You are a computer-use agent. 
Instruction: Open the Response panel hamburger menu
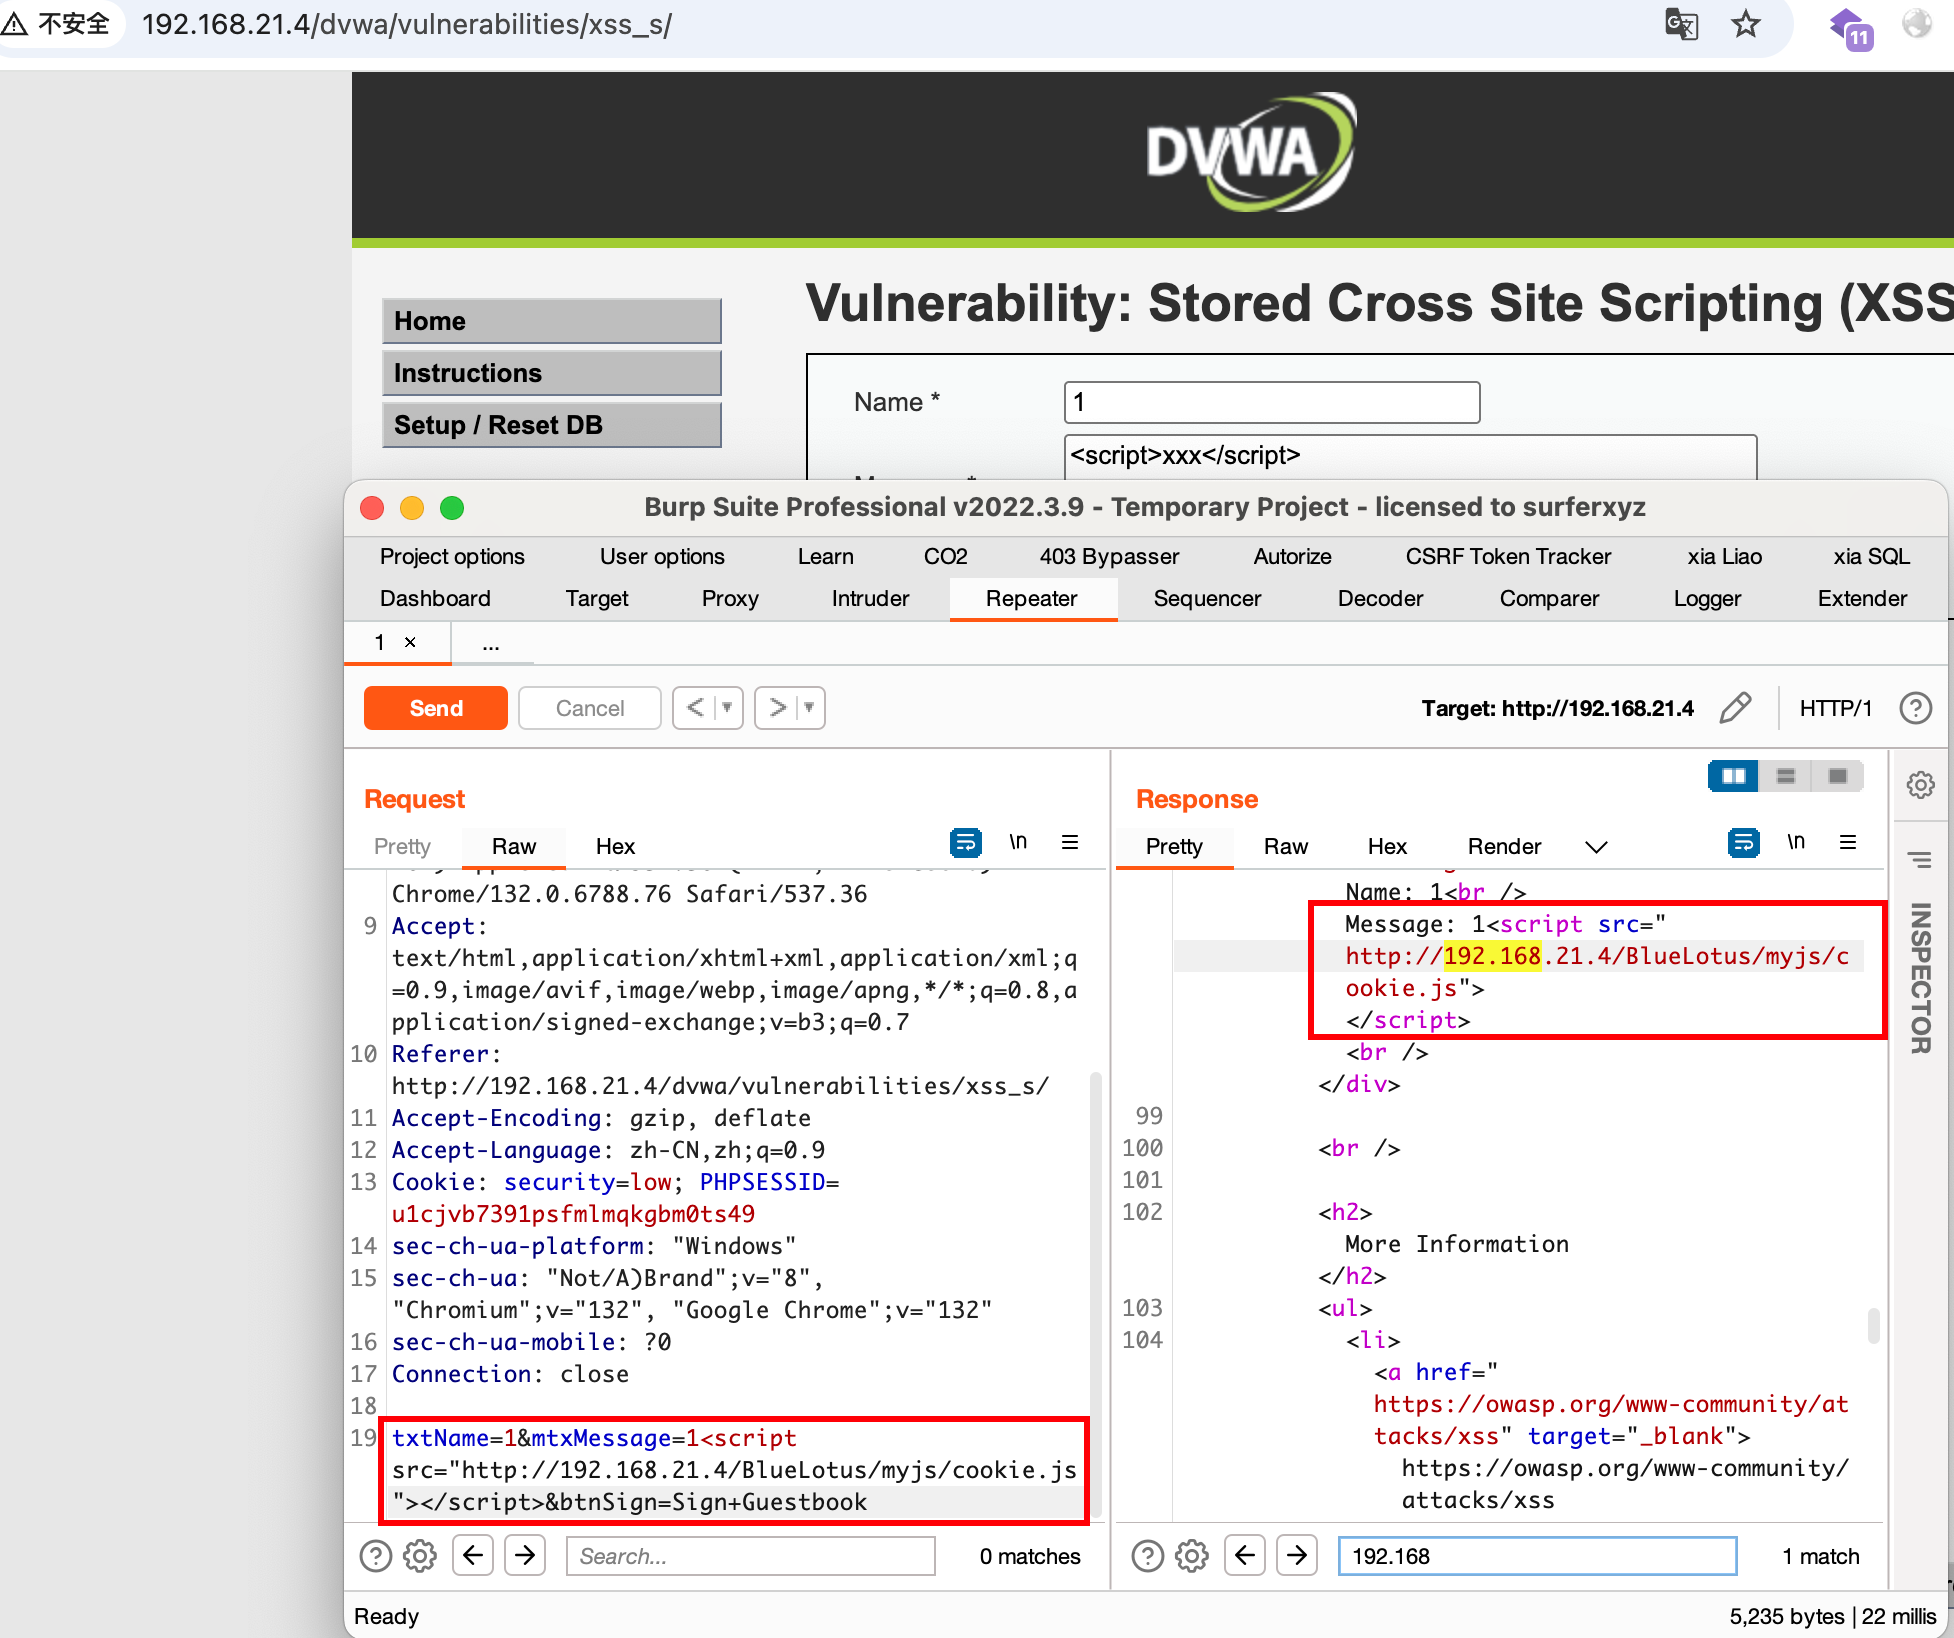pyautogui.click(x=1848, y=842)
